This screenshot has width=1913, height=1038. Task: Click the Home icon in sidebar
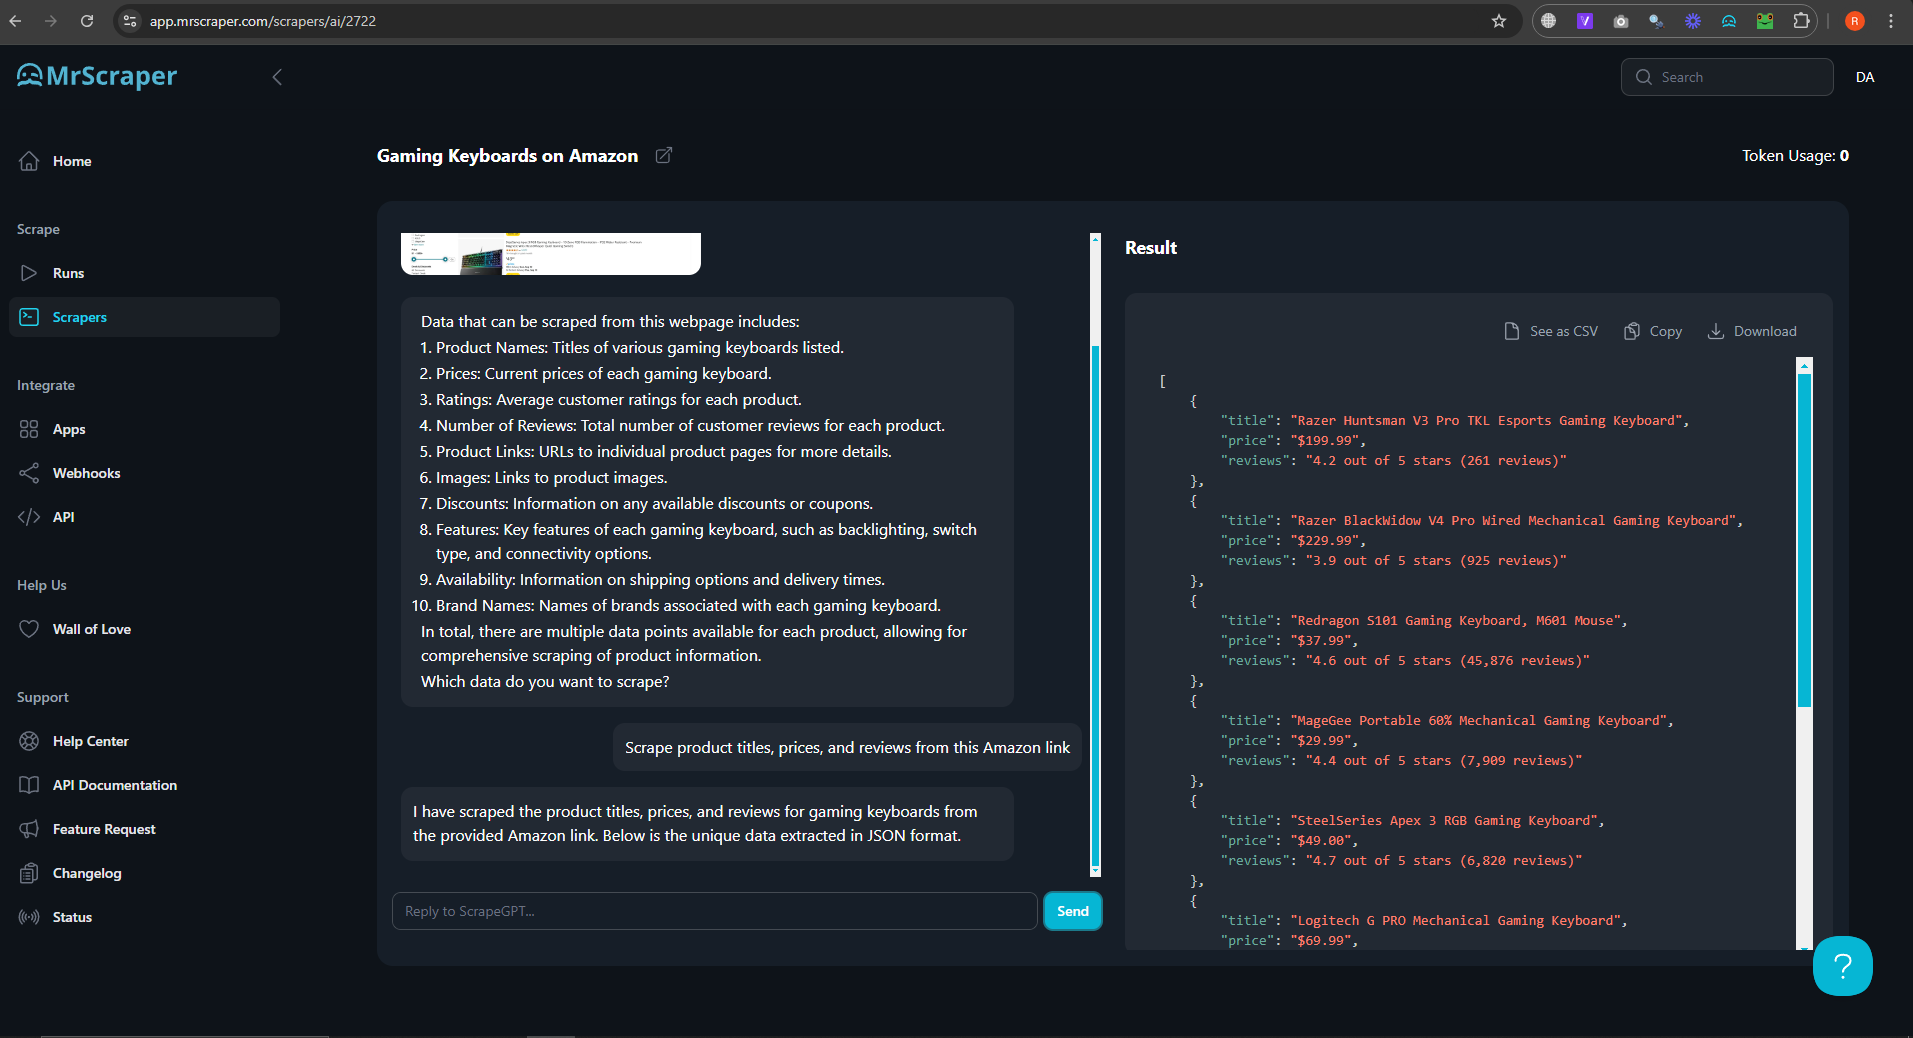(29, 161)
